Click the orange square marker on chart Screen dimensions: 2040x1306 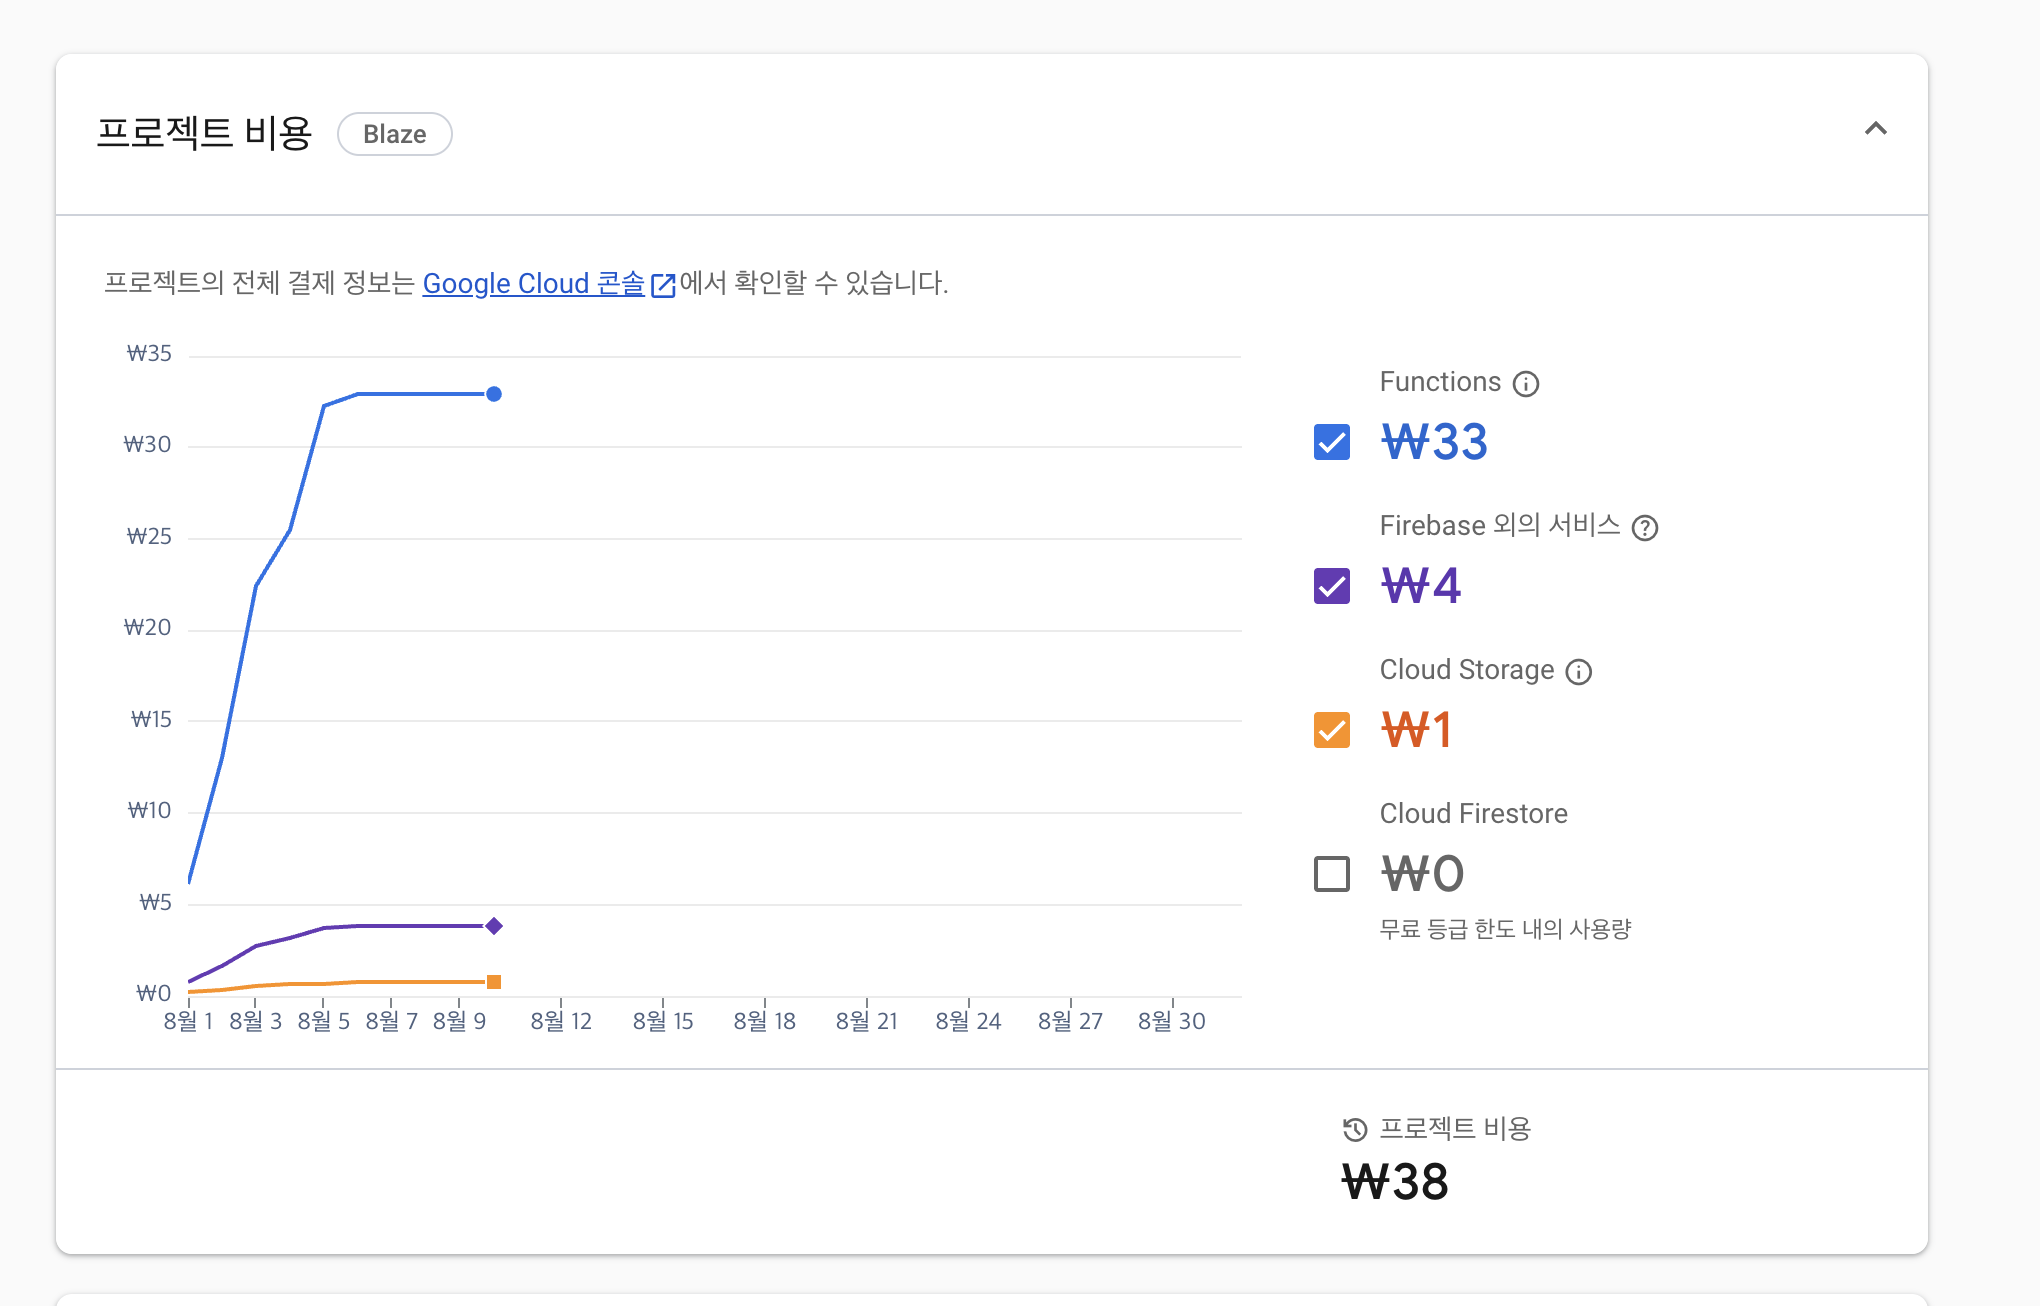[x=494, y=982]
